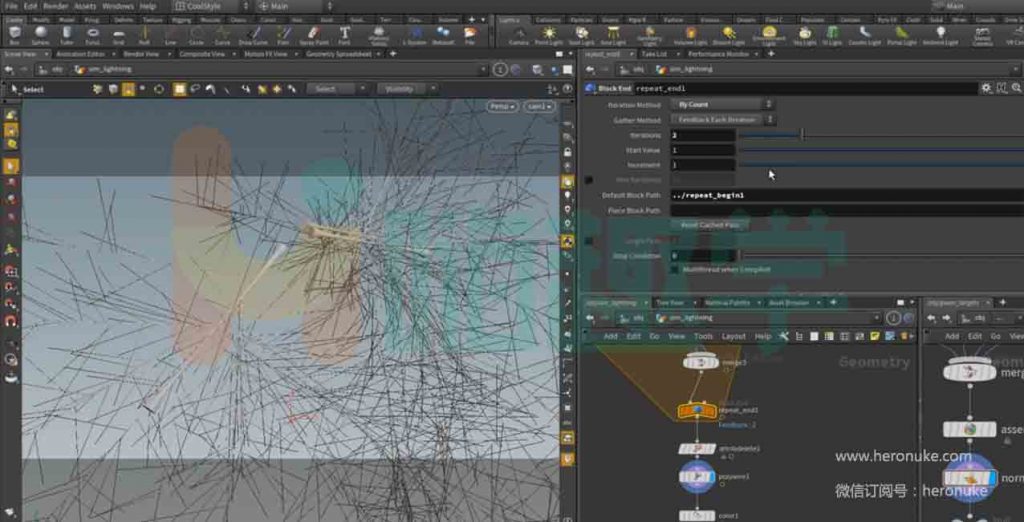Open the Persp viewport camera dropdown
Screen dimensions: 1024x522
501,106
